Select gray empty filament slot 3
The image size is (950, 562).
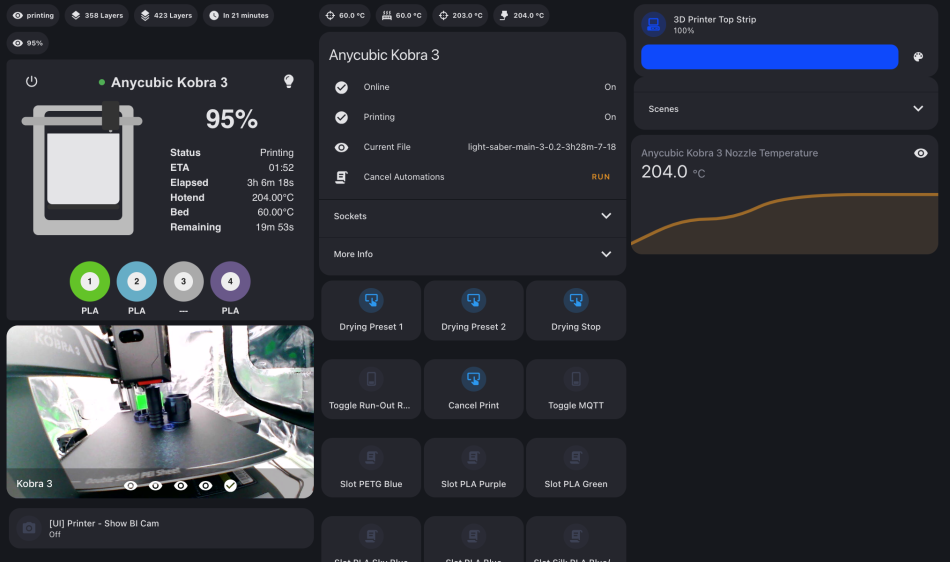pos(184,281)
